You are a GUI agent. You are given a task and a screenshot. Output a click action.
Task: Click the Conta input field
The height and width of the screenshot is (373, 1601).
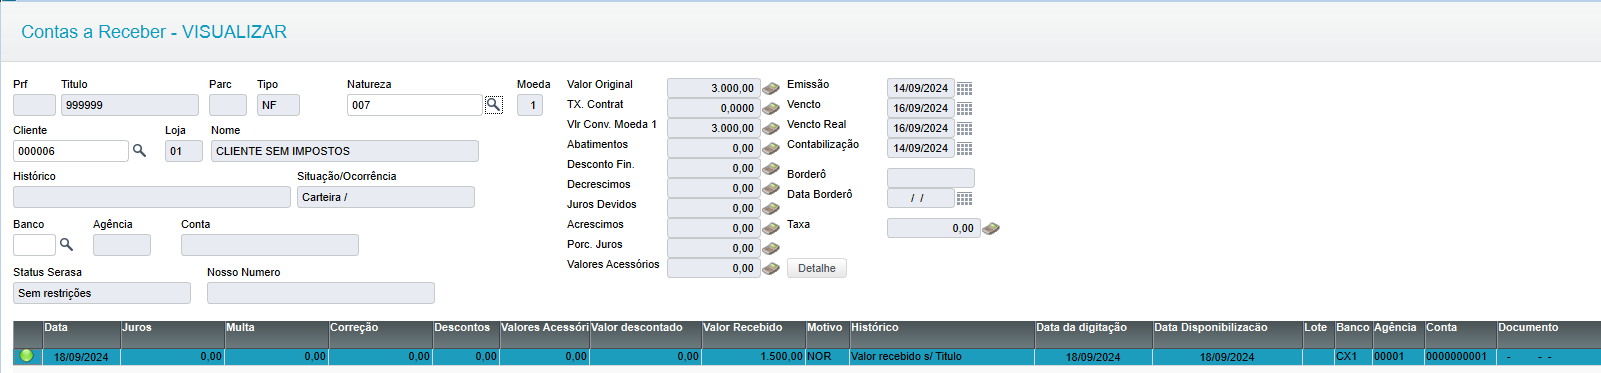point(270,245)
